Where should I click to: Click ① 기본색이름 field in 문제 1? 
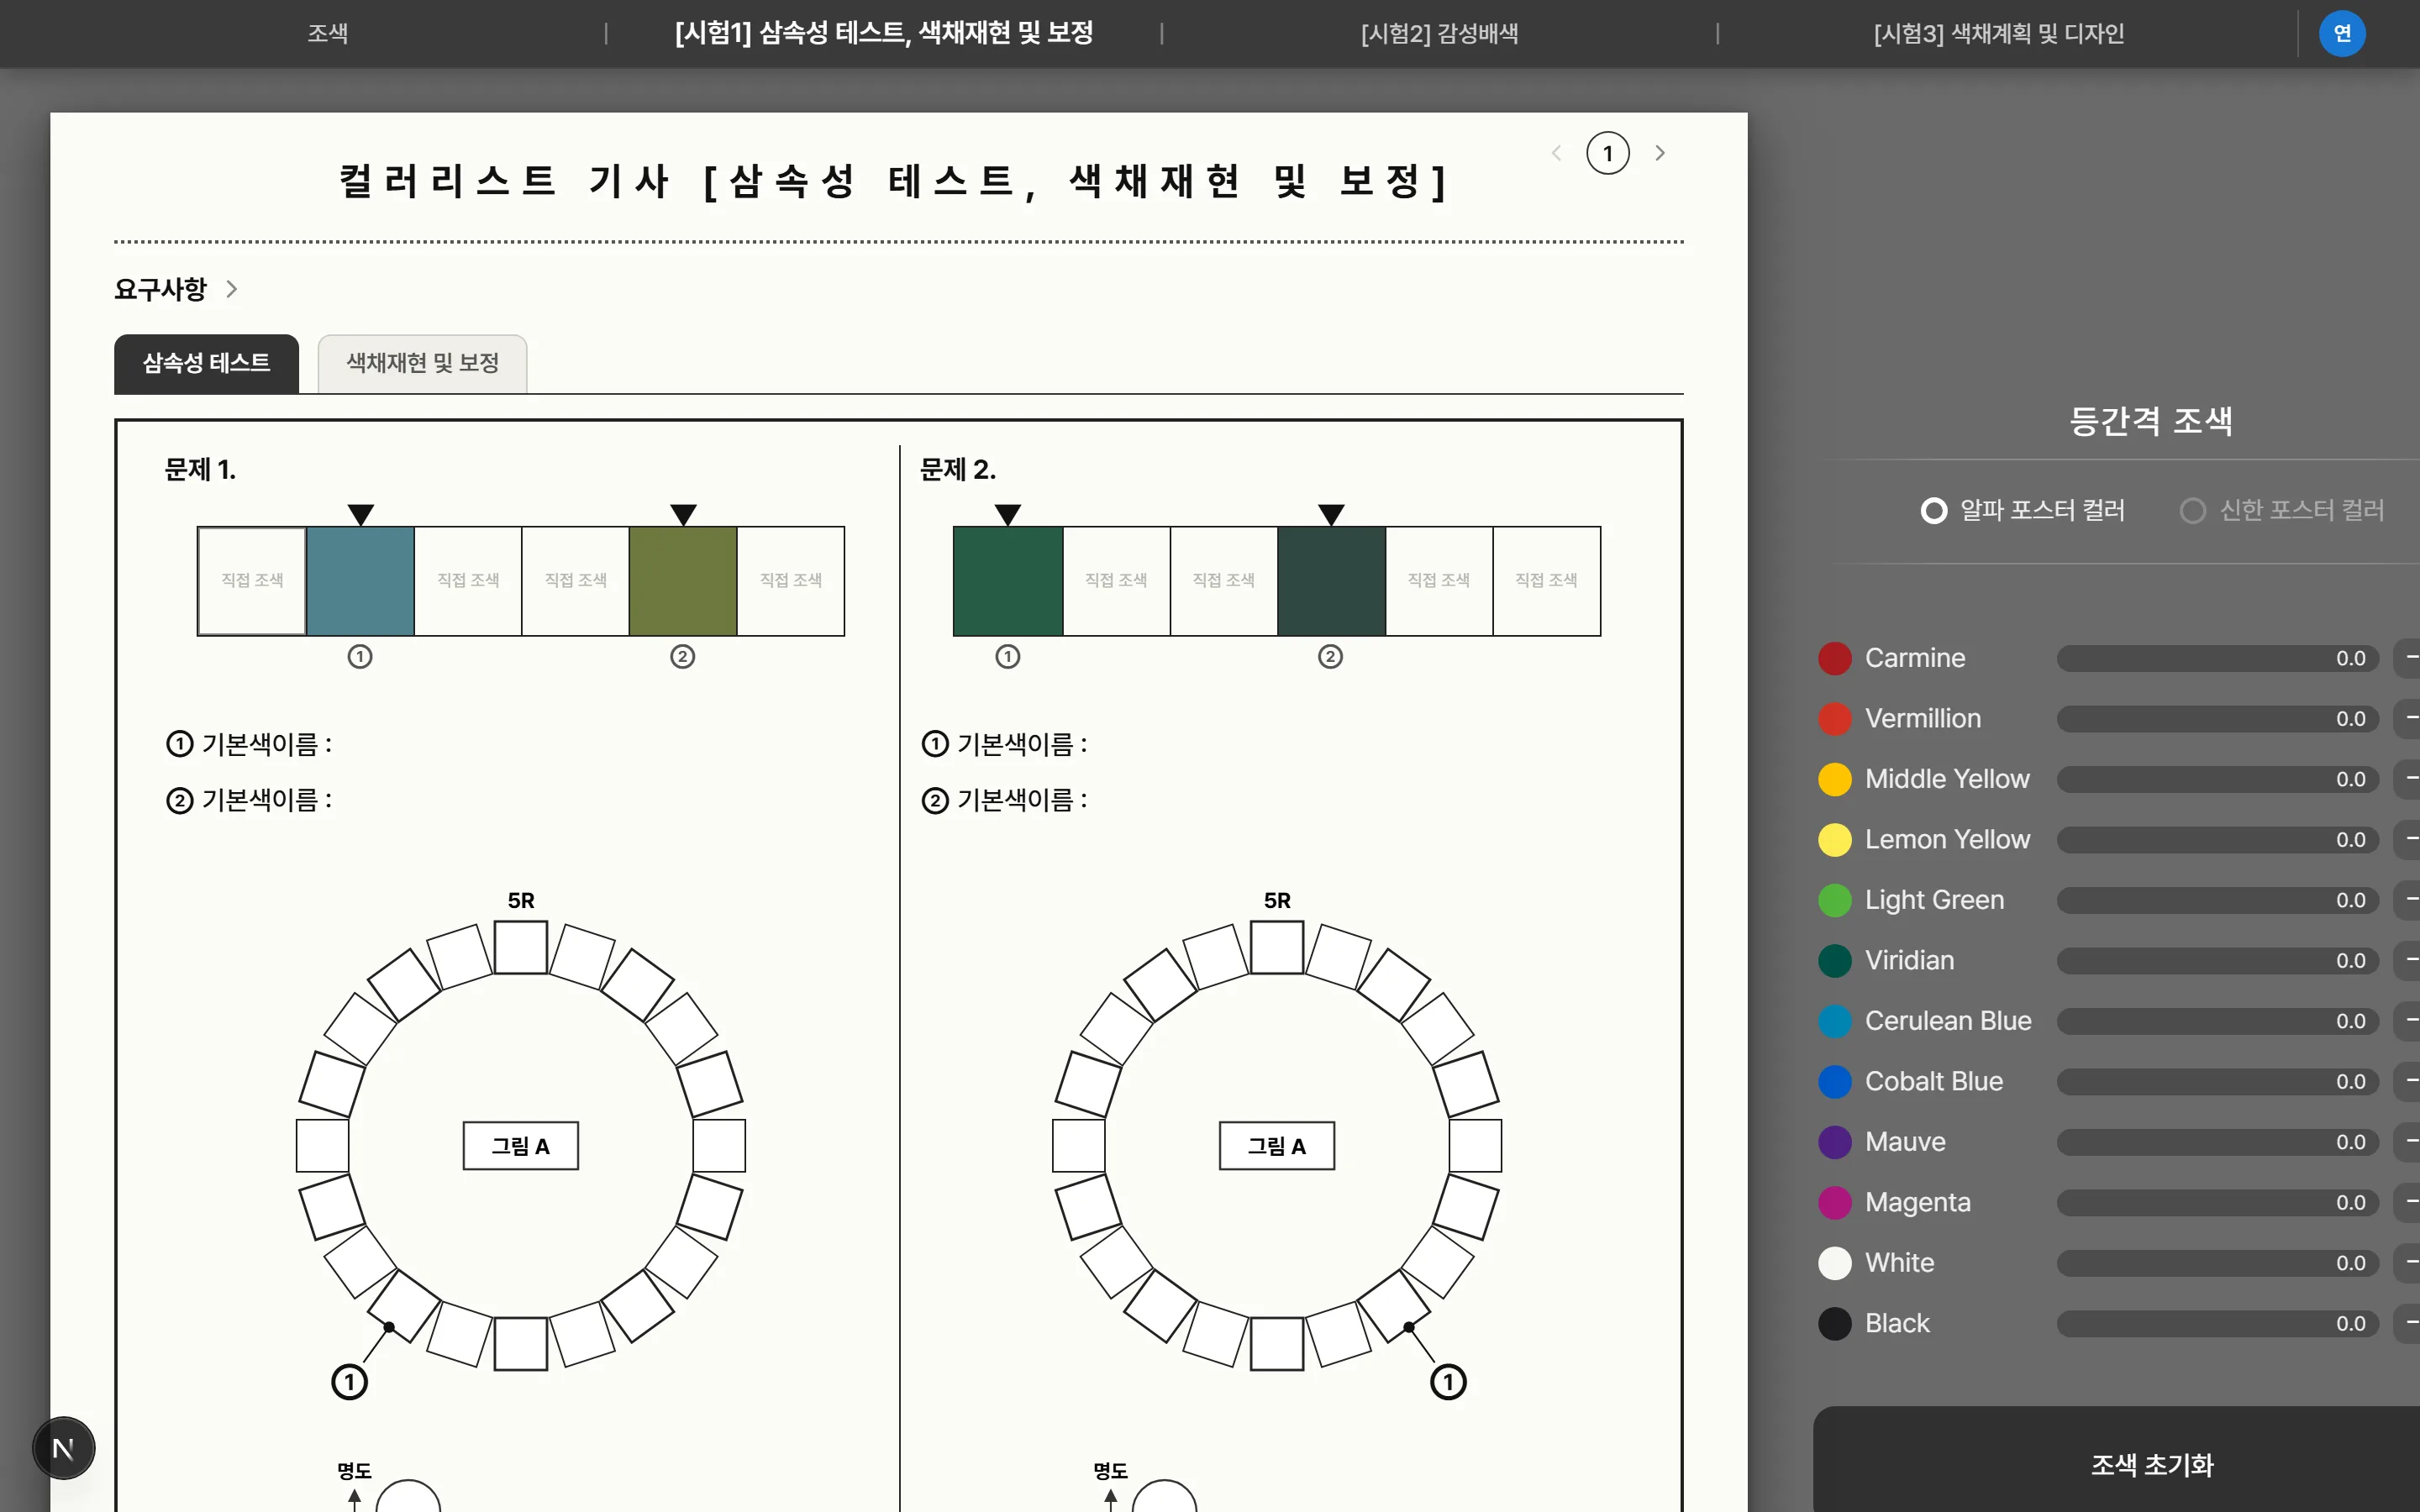tap(249, 744)
